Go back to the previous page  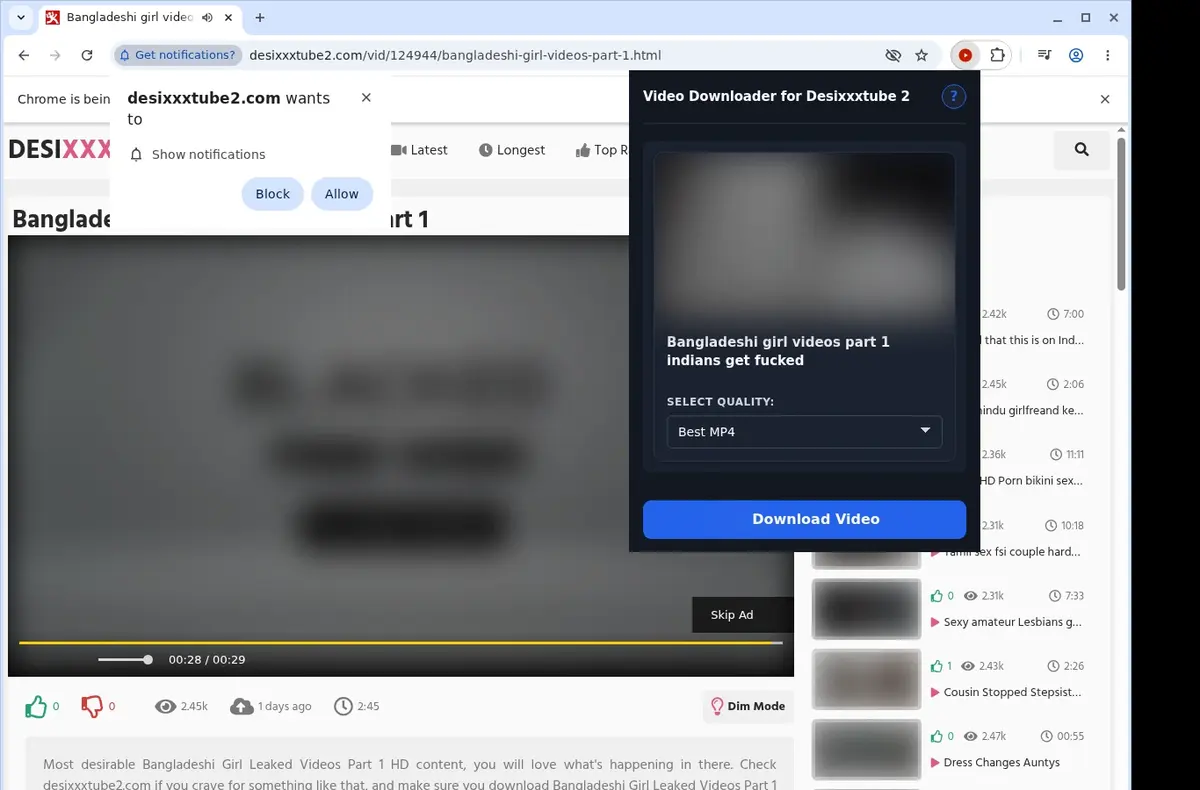click(24, 56)
